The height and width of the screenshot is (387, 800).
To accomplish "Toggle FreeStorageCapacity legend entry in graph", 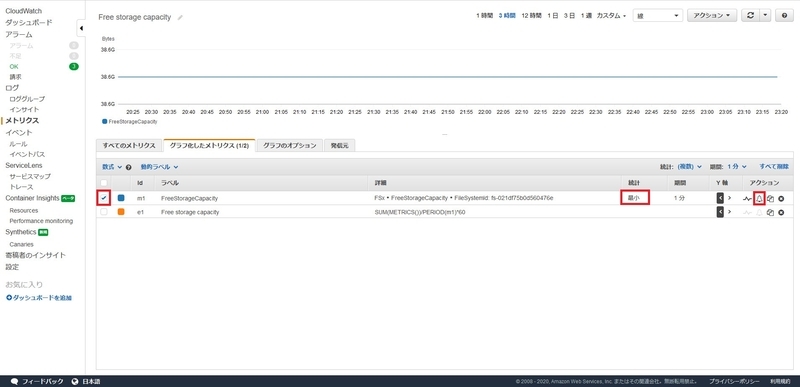I will coord(130,122).
